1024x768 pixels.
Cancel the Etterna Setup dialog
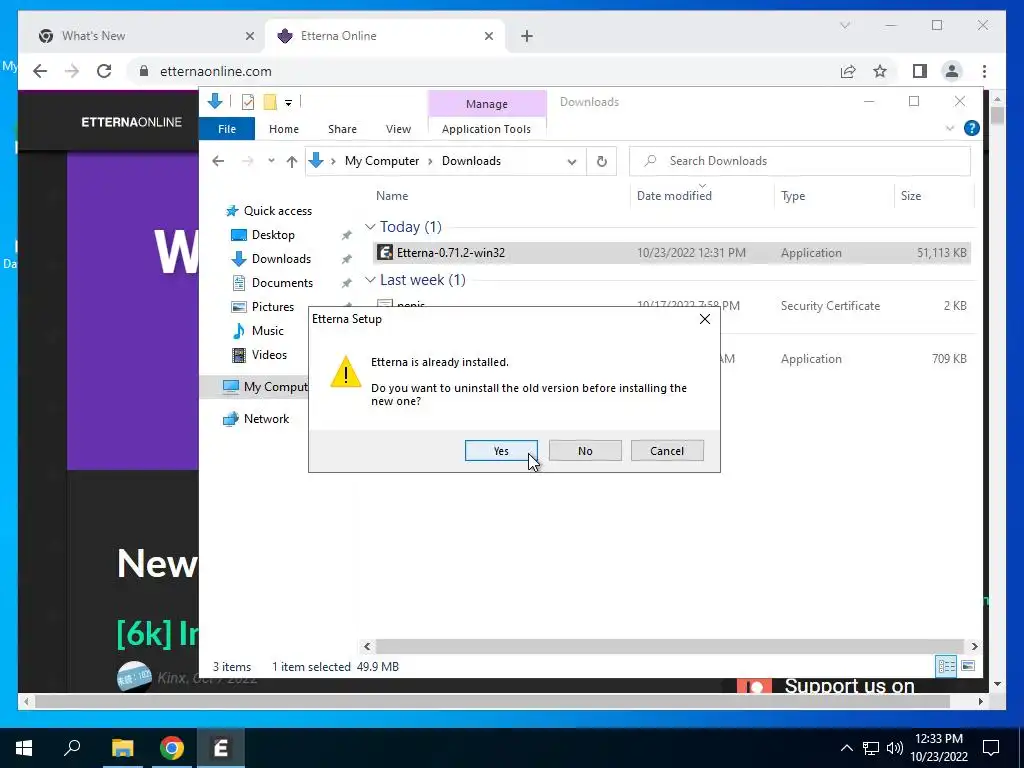[x=667, y=451]
